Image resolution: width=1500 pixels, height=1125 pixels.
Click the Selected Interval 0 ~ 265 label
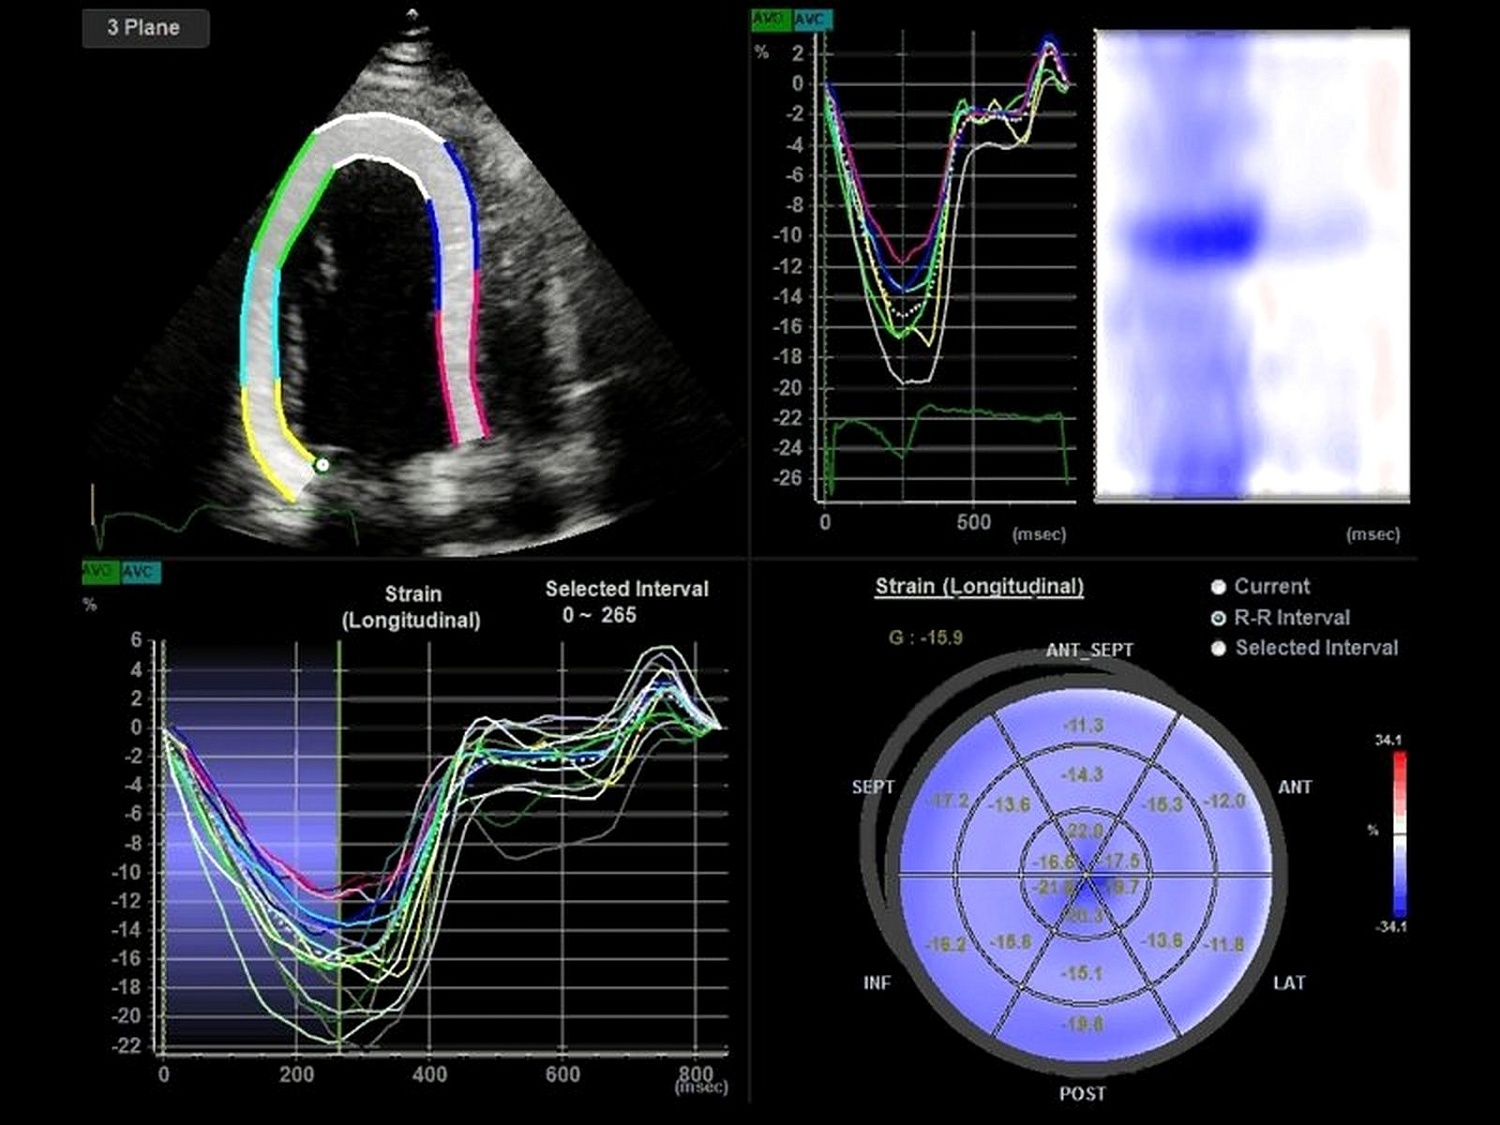[x=626, y=602]
